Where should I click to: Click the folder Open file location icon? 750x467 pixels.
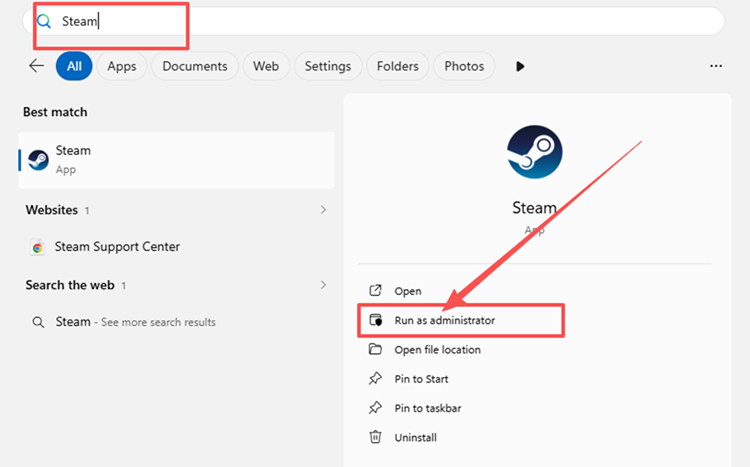tap(375, 349)
